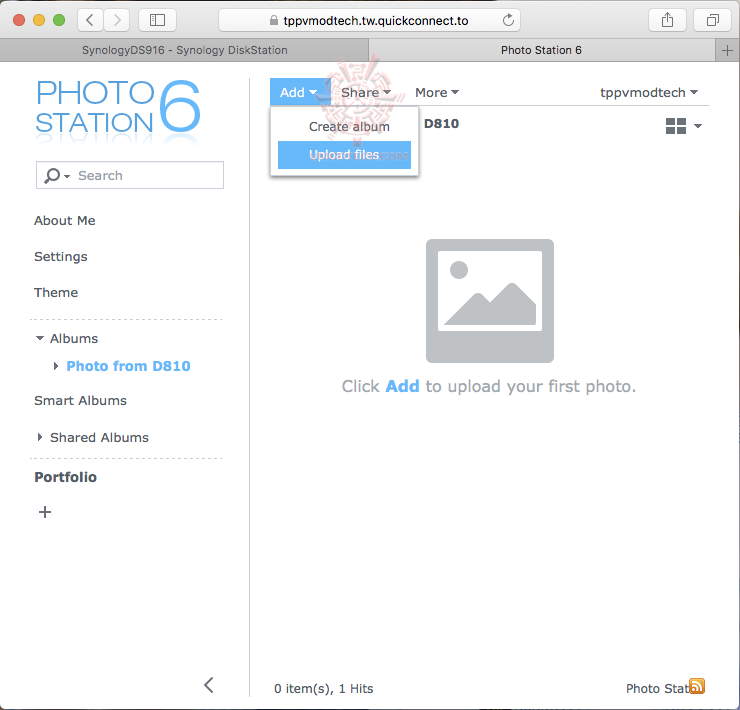Switch the thumbnail grid view icon
This screenshot has height=710, width=740.
675,126
